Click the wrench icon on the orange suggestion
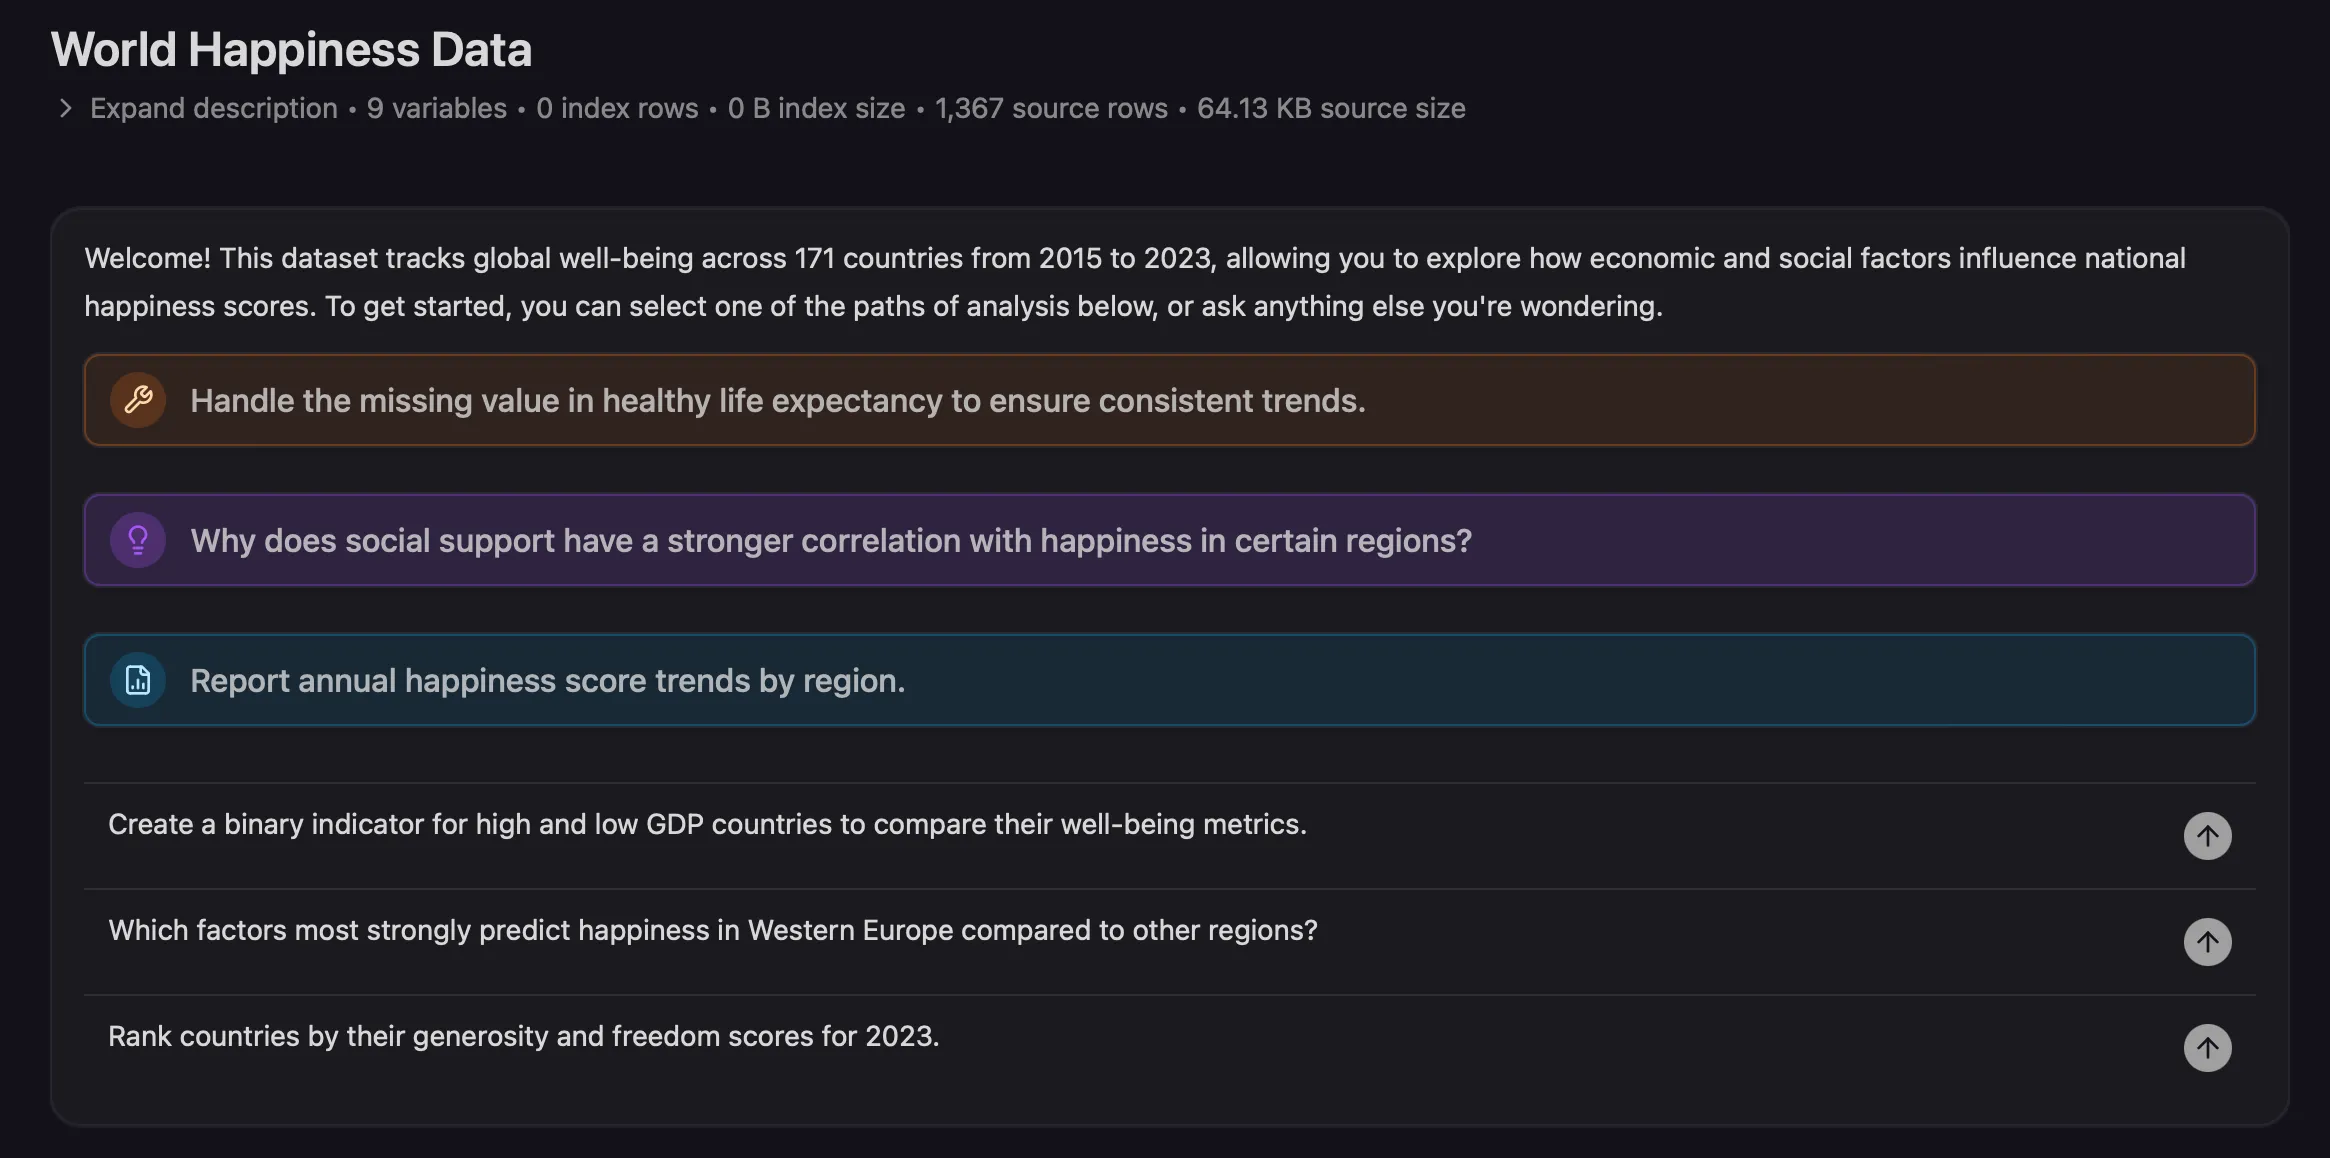The width and height of the screenshot is (2330, 1158). pyautogui.click(x=138, y=400)
